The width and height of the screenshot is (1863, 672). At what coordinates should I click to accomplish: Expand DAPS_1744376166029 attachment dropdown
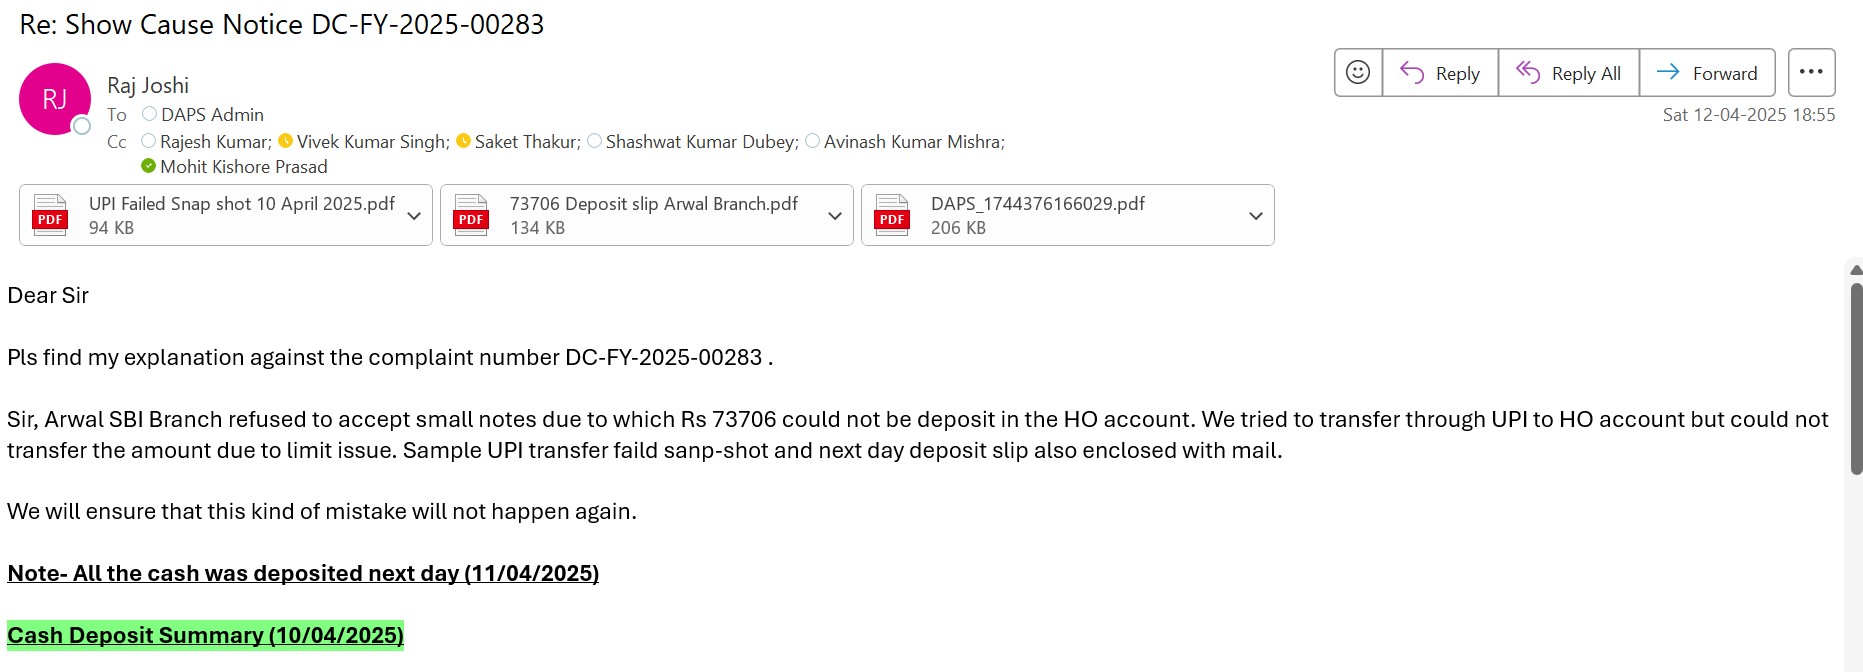click(1256, 216)
